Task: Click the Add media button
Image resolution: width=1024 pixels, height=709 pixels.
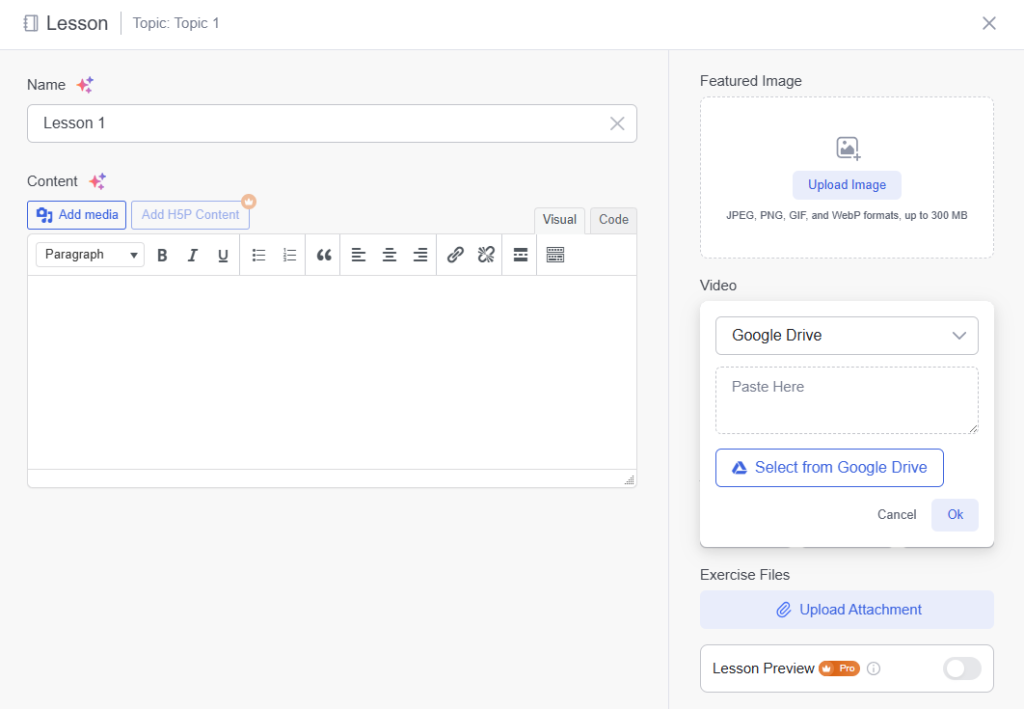Action: click(x=76, y=215)
